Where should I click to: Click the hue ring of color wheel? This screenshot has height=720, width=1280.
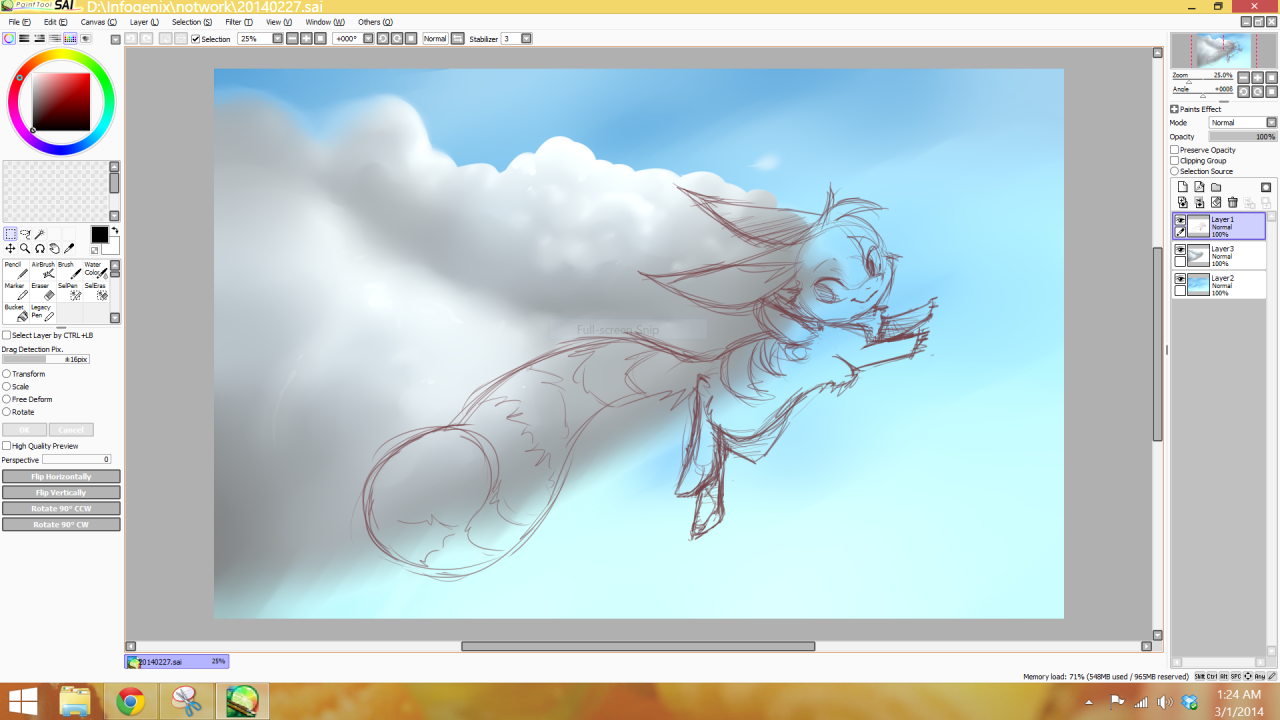point(61,56)
